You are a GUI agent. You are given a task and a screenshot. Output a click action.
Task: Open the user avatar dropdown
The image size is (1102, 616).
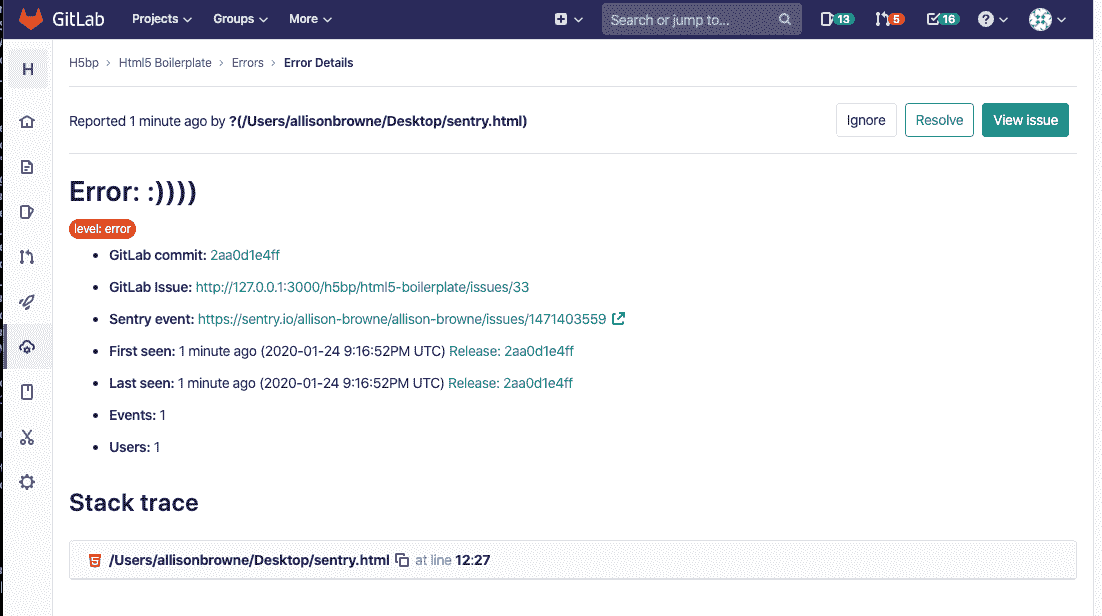pyautogui.click(x=1046, y=18)
